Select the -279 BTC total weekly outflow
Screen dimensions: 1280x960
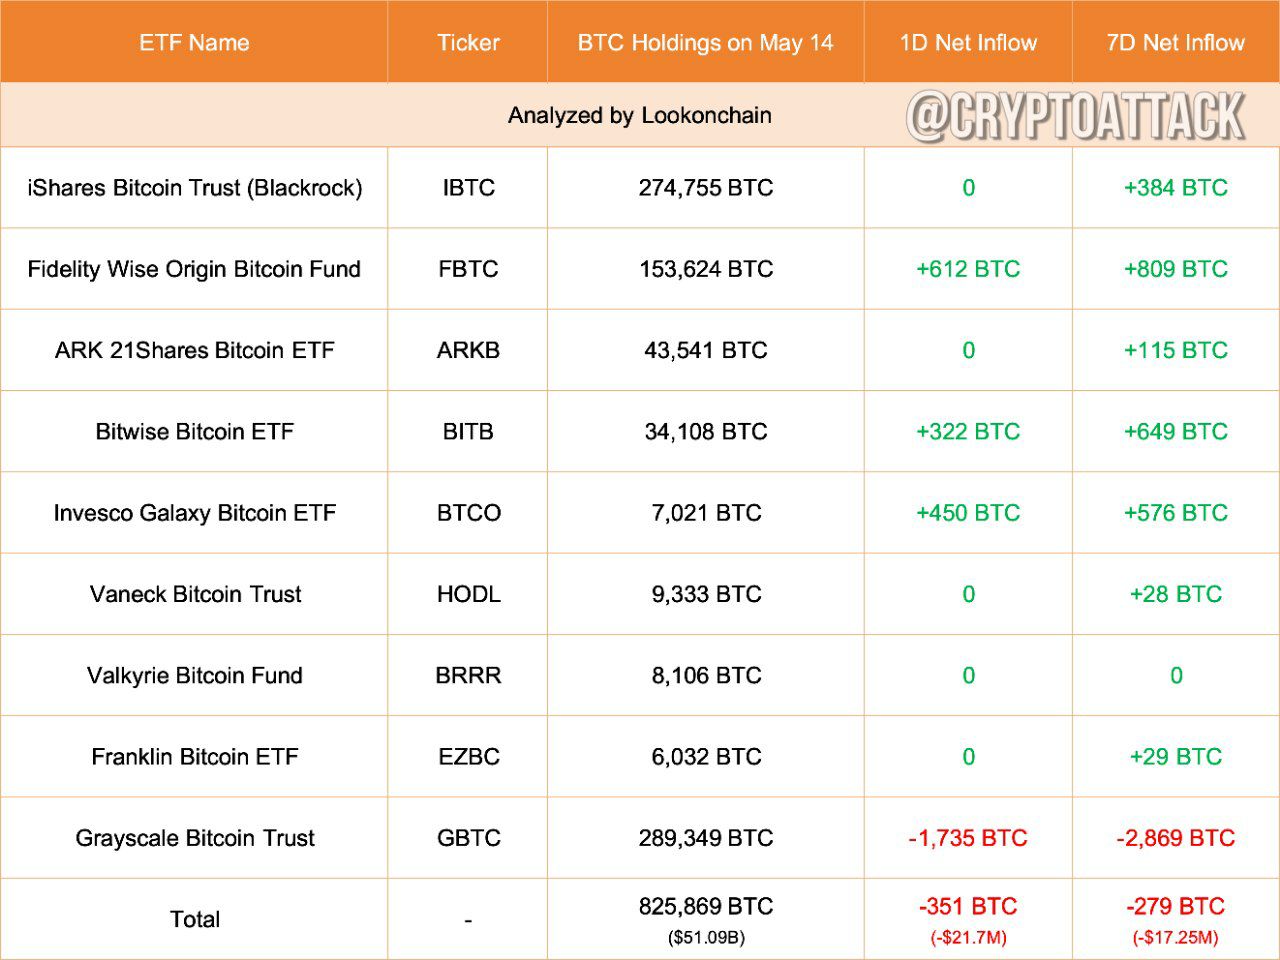(x=1176, y=907)
